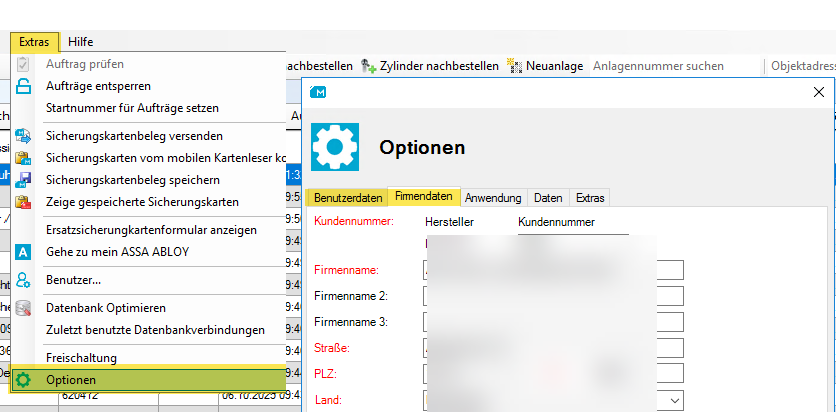Close the Optionen dialog window

click(x=821, y=92)
